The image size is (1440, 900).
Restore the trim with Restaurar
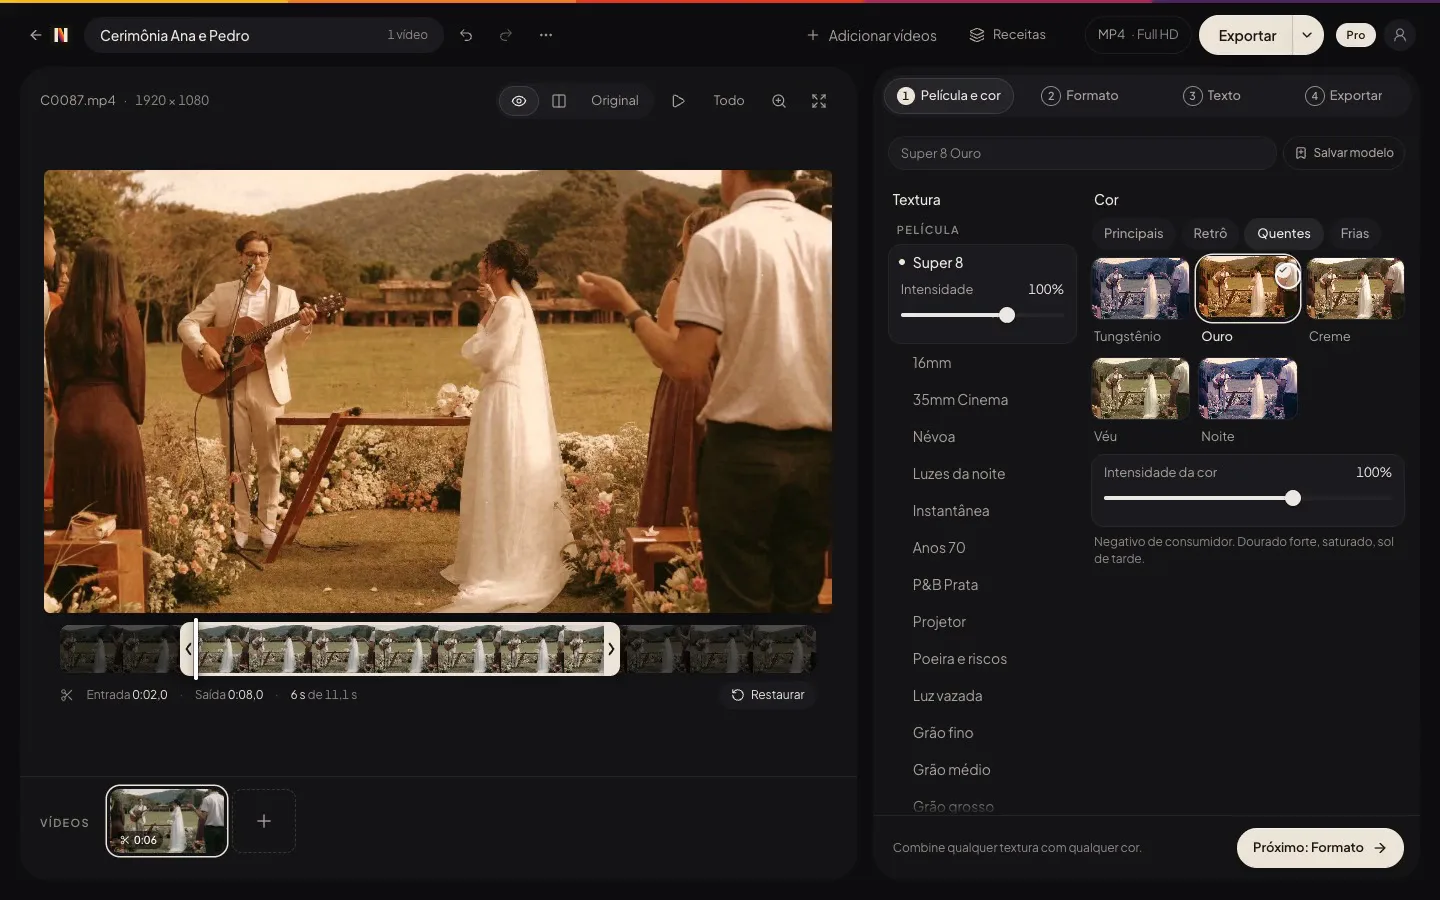[768, 695]
